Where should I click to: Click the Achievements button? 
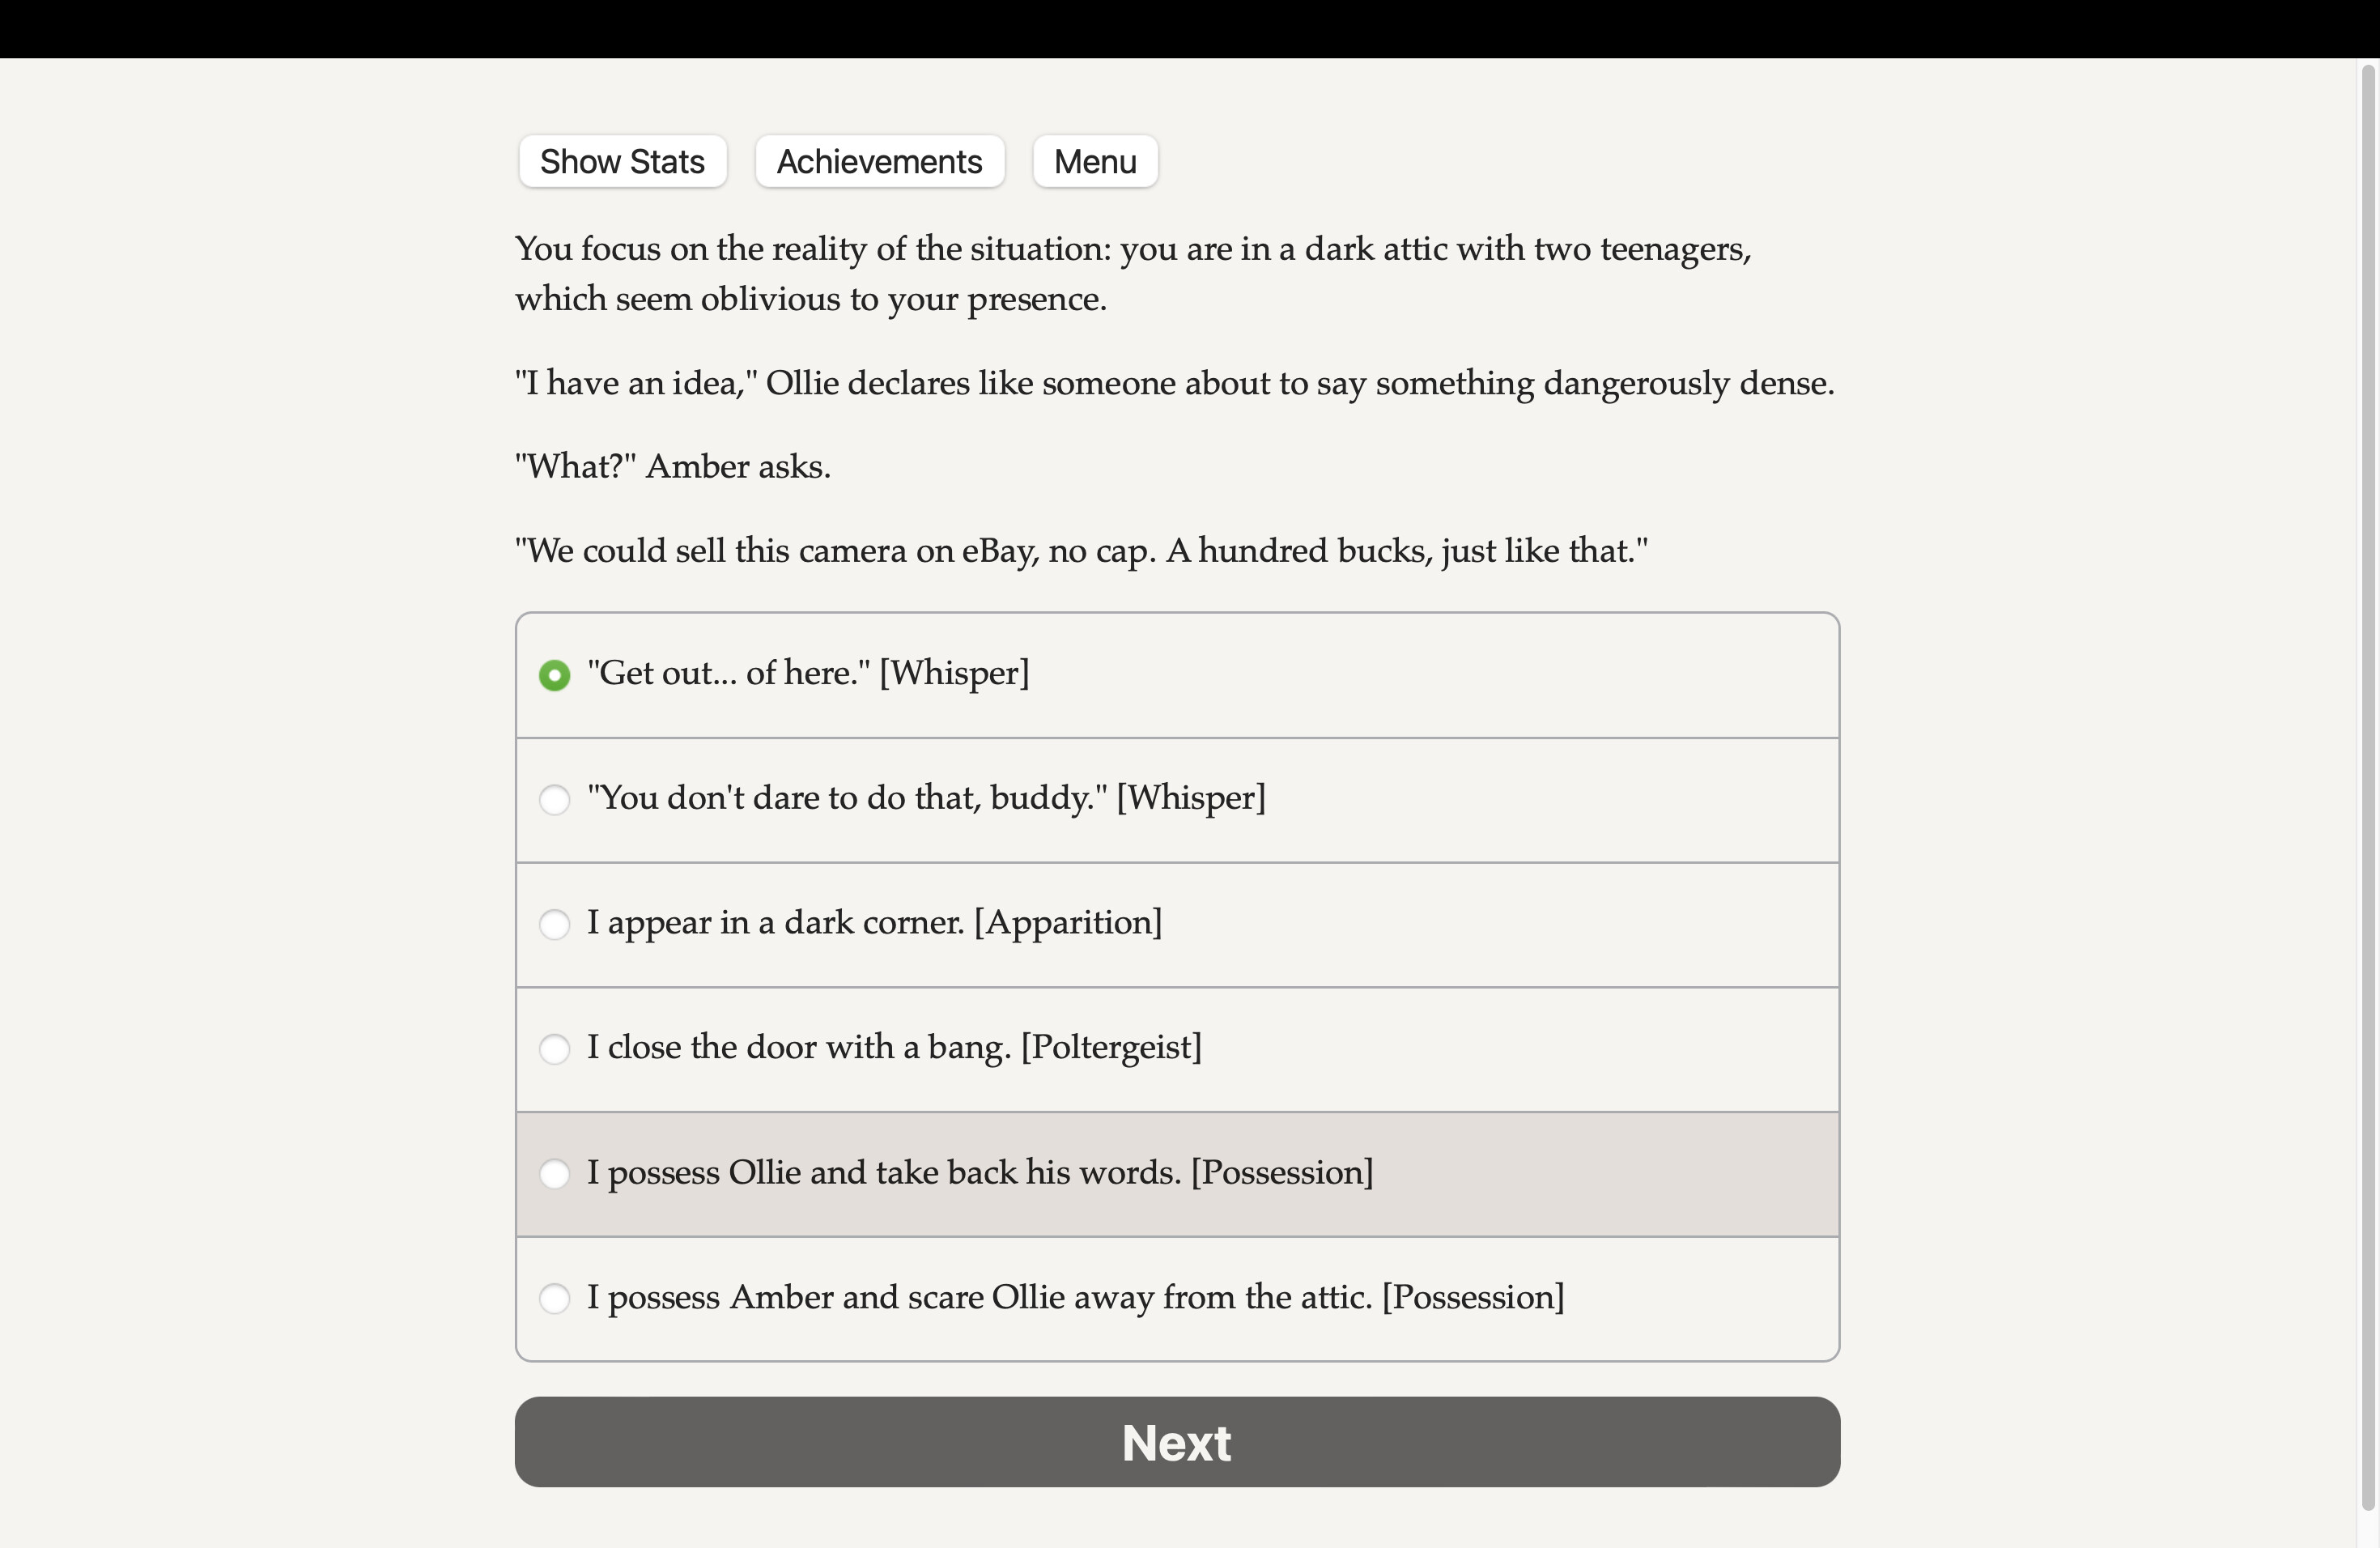click(x=878, y=161)
